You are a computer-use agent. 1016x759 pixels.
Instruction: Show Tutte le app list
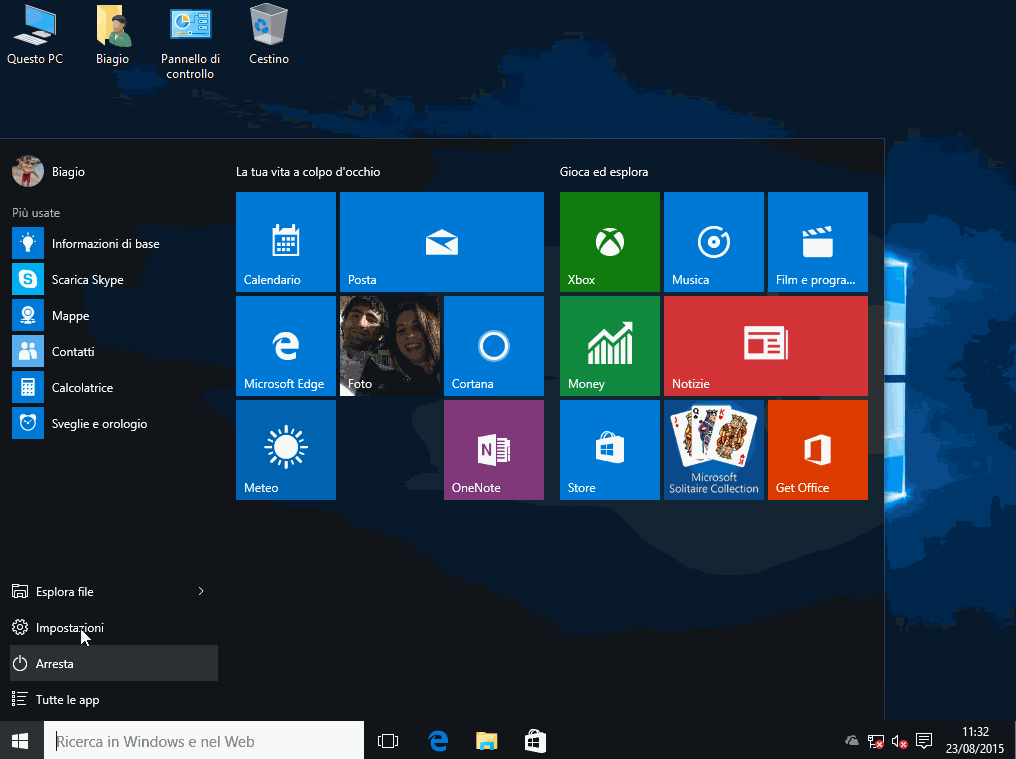[67, 700]
